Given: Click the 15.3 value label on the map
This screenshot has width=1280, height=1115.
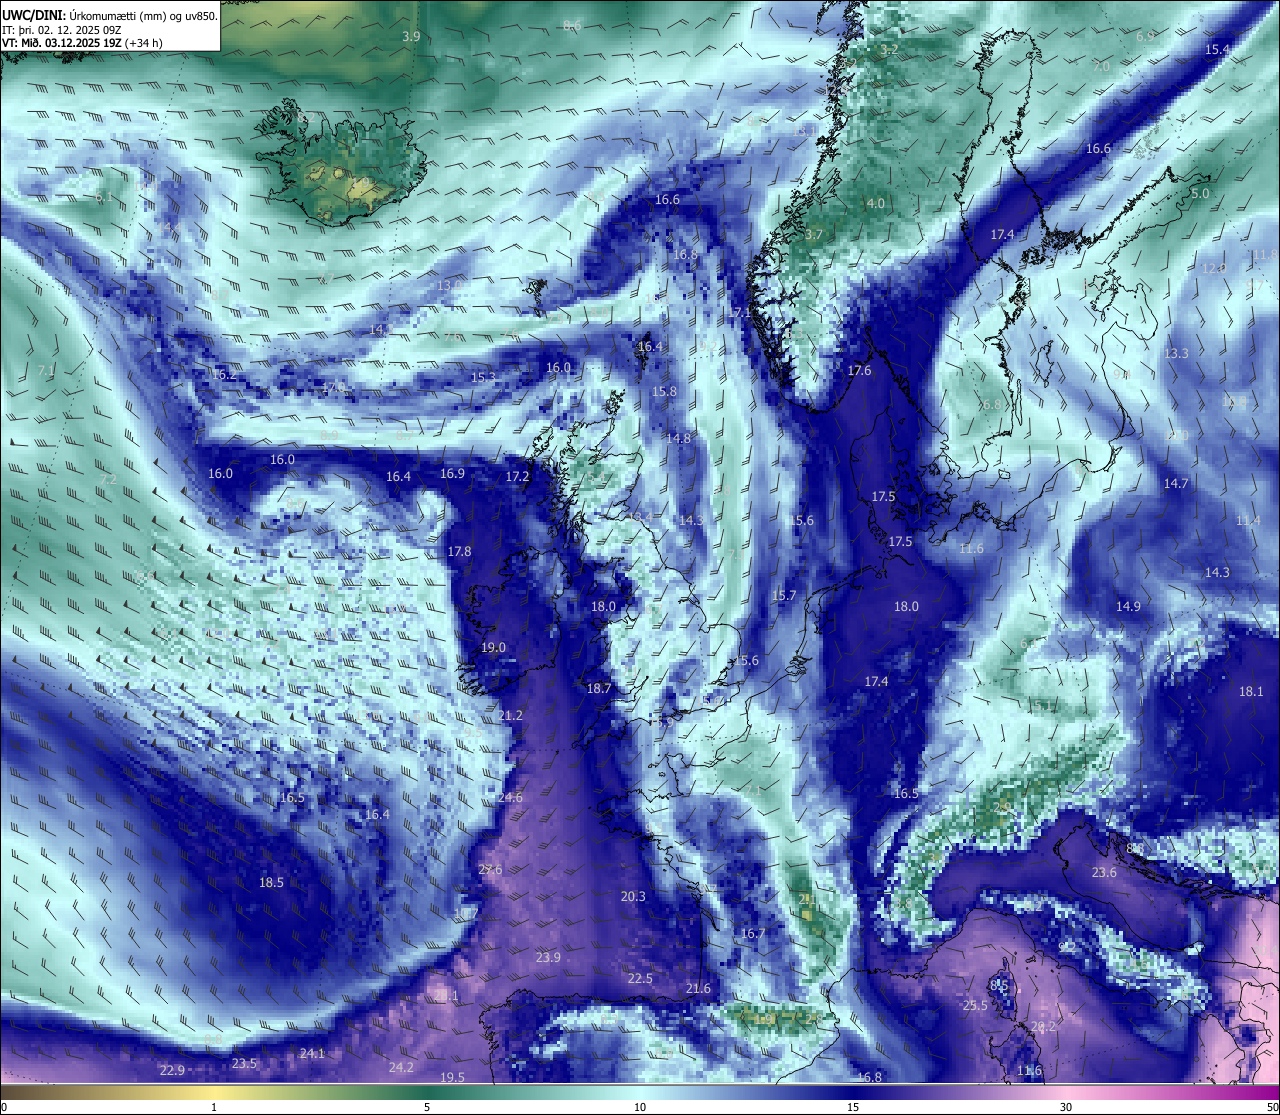Looking at the screenshot, I should pyautogui.click(x=483, y=378).
